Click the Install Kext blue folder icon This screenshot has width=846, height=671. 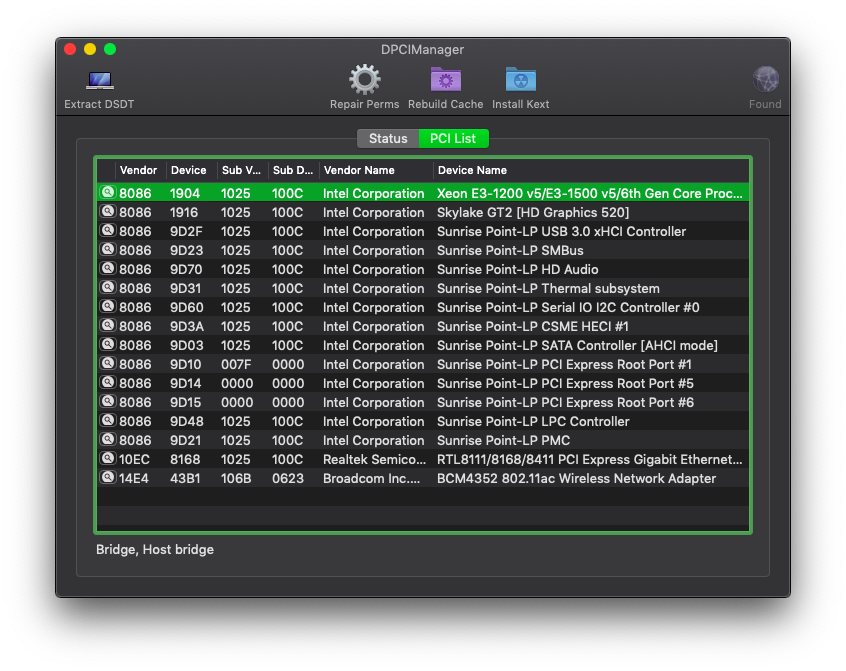521,80
